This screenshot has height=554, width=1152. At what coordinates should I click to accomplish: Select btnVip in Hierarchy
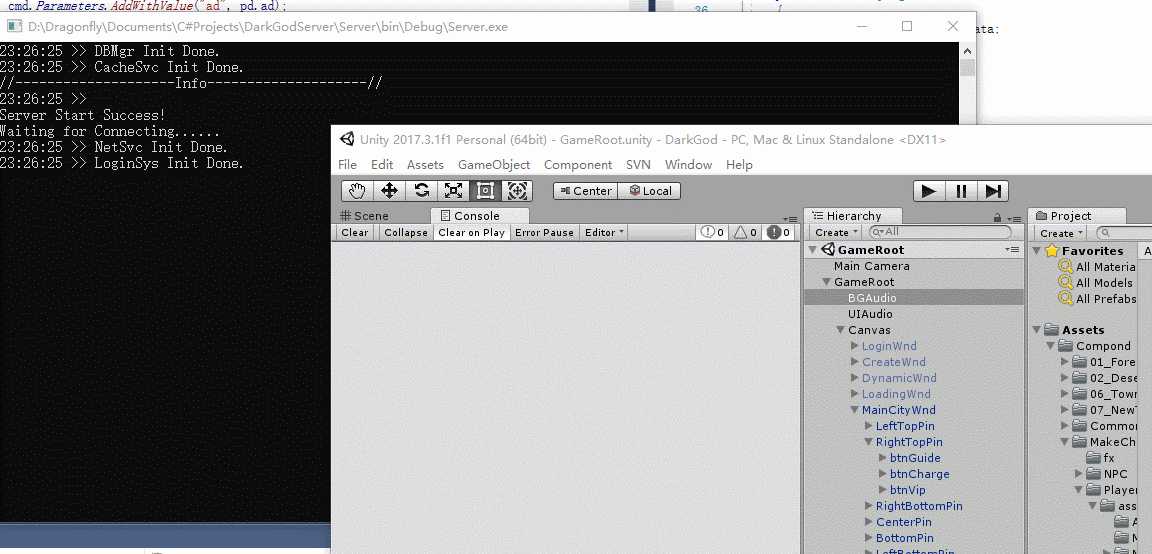point(907,490)
